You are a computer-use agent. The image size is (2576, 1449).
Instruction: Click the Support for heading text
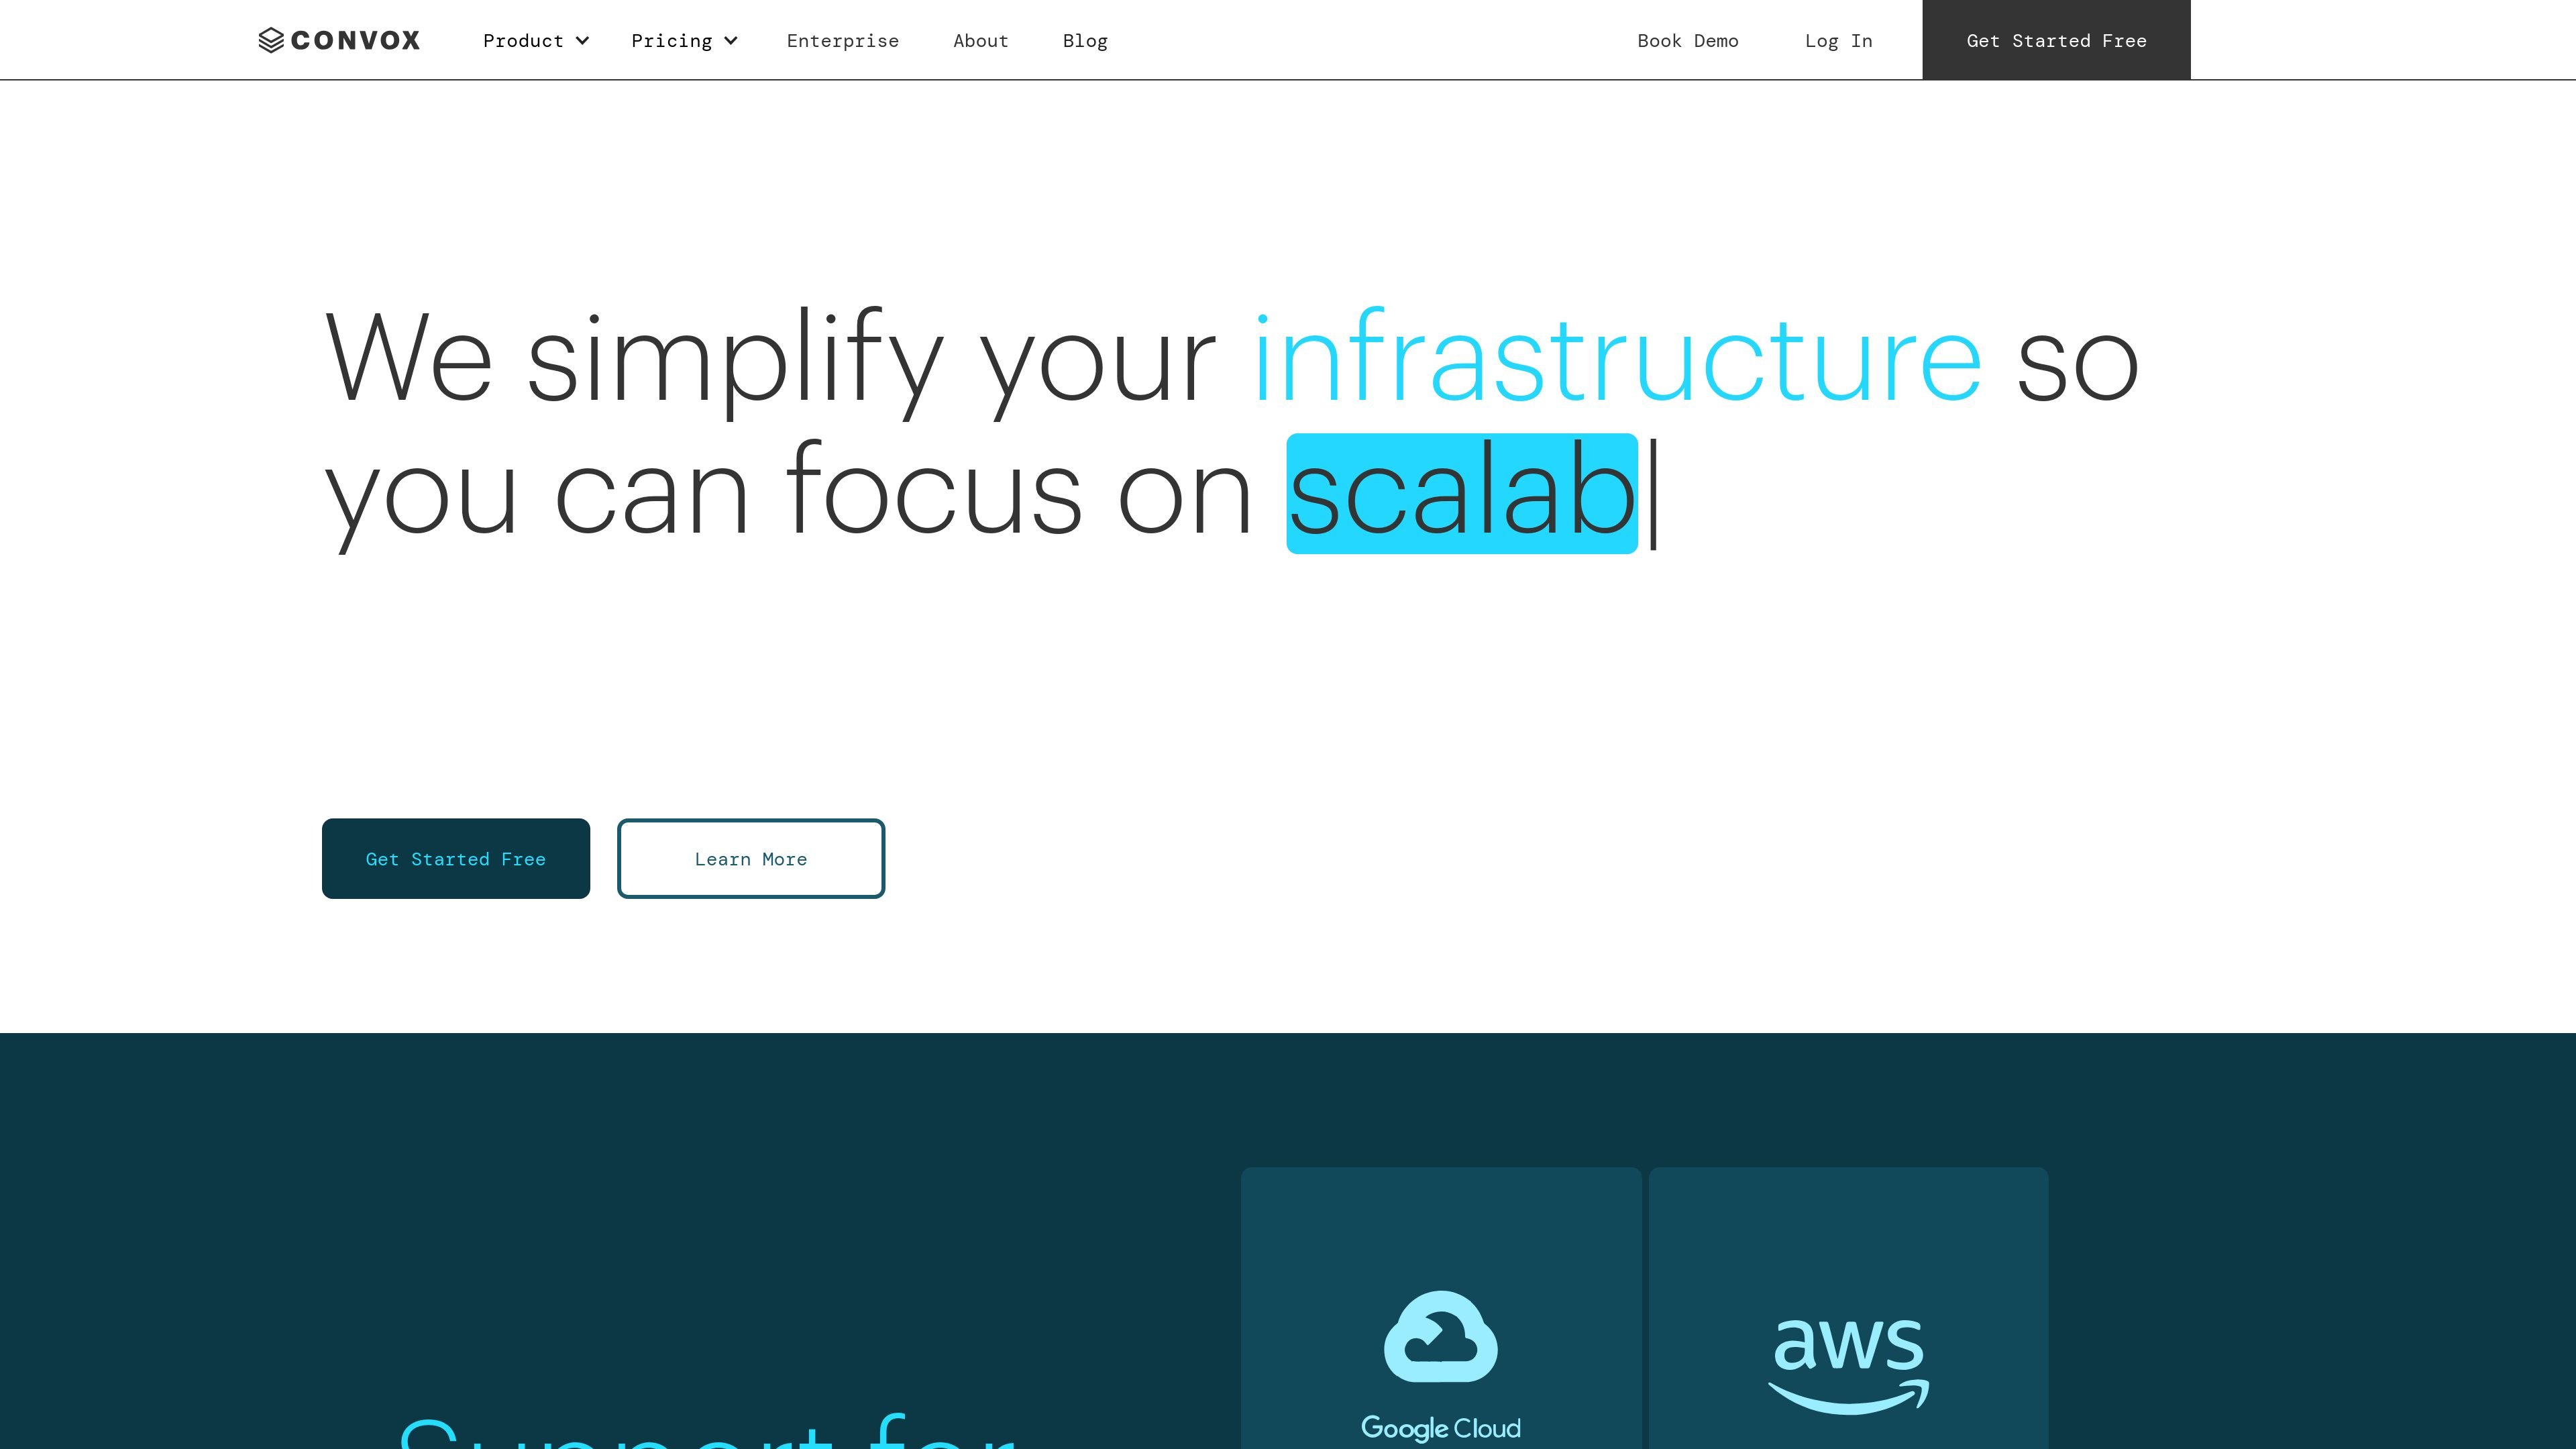(707, 1432)
